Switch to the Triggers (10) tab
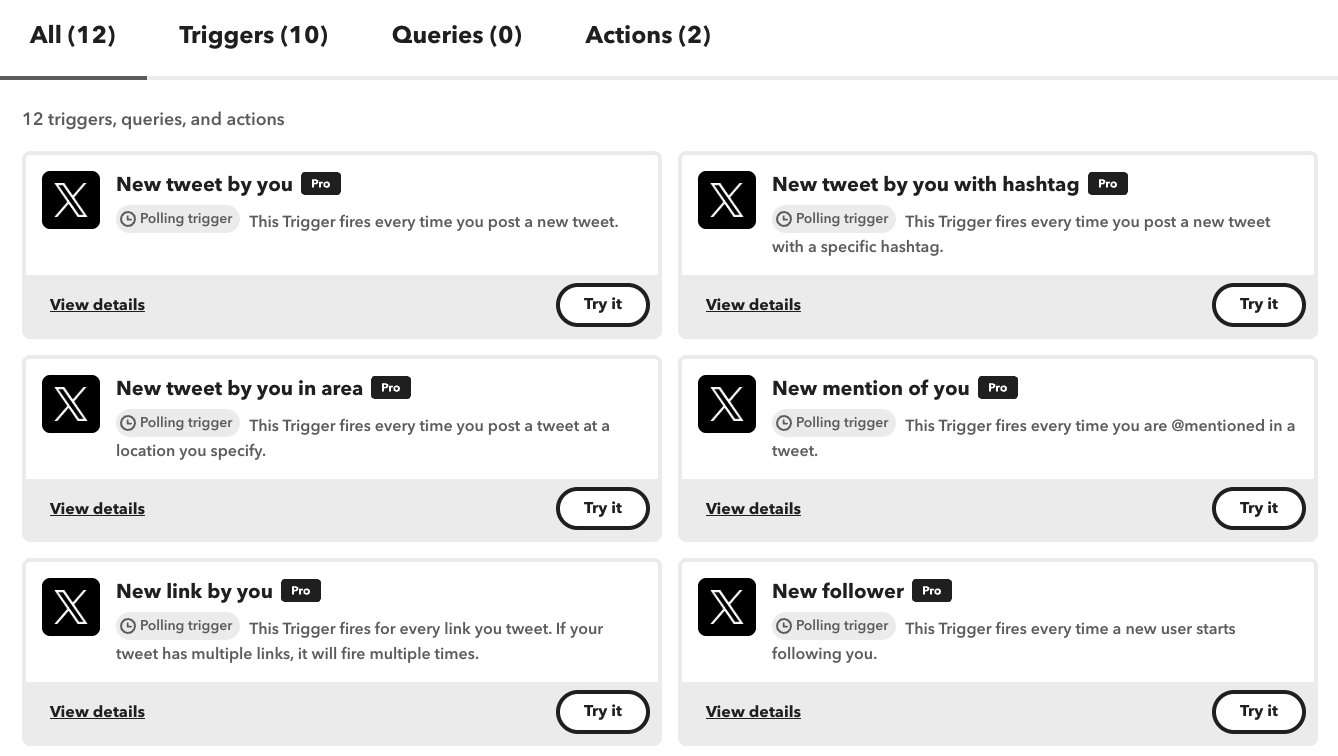This screenshot has width=1338, height=756. tap(253, 35)
